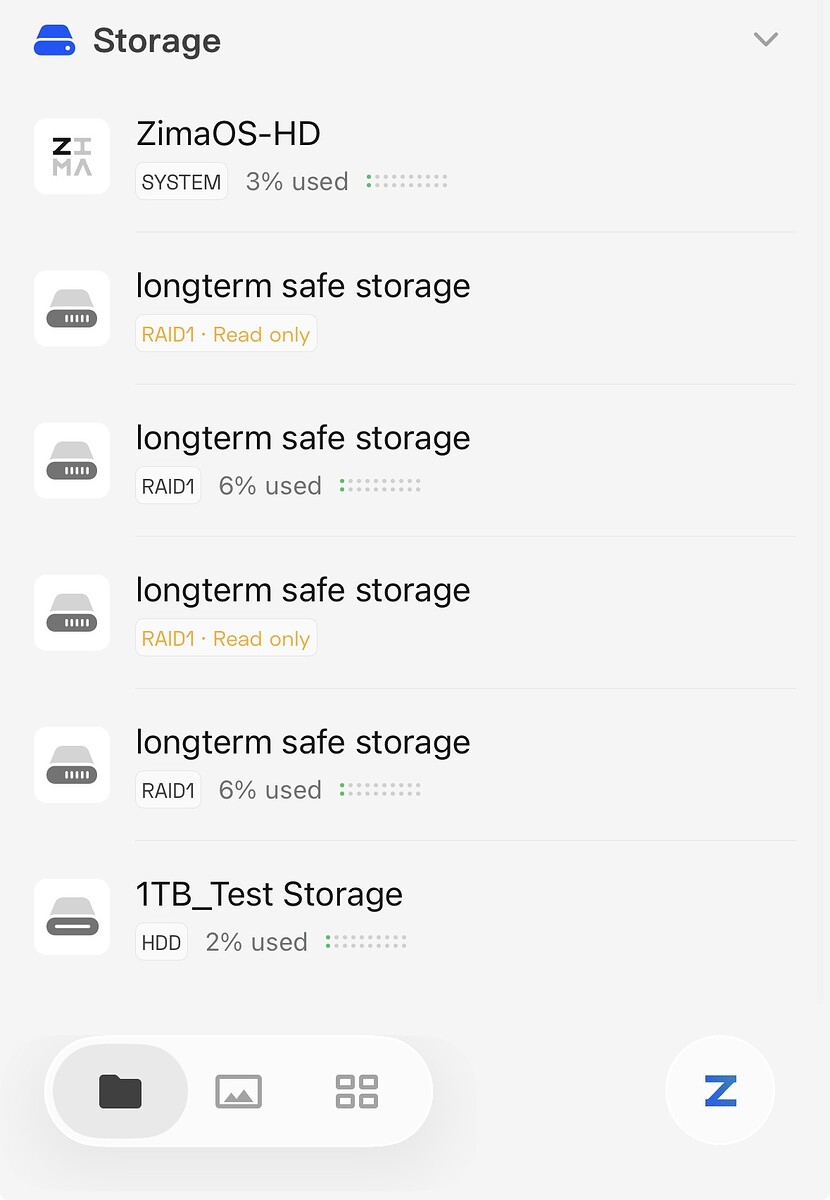Click the first RAID1 · Read only badge
Viewport: 830px width, 1200px height.
pyautogui.click(x=226, y=334)
